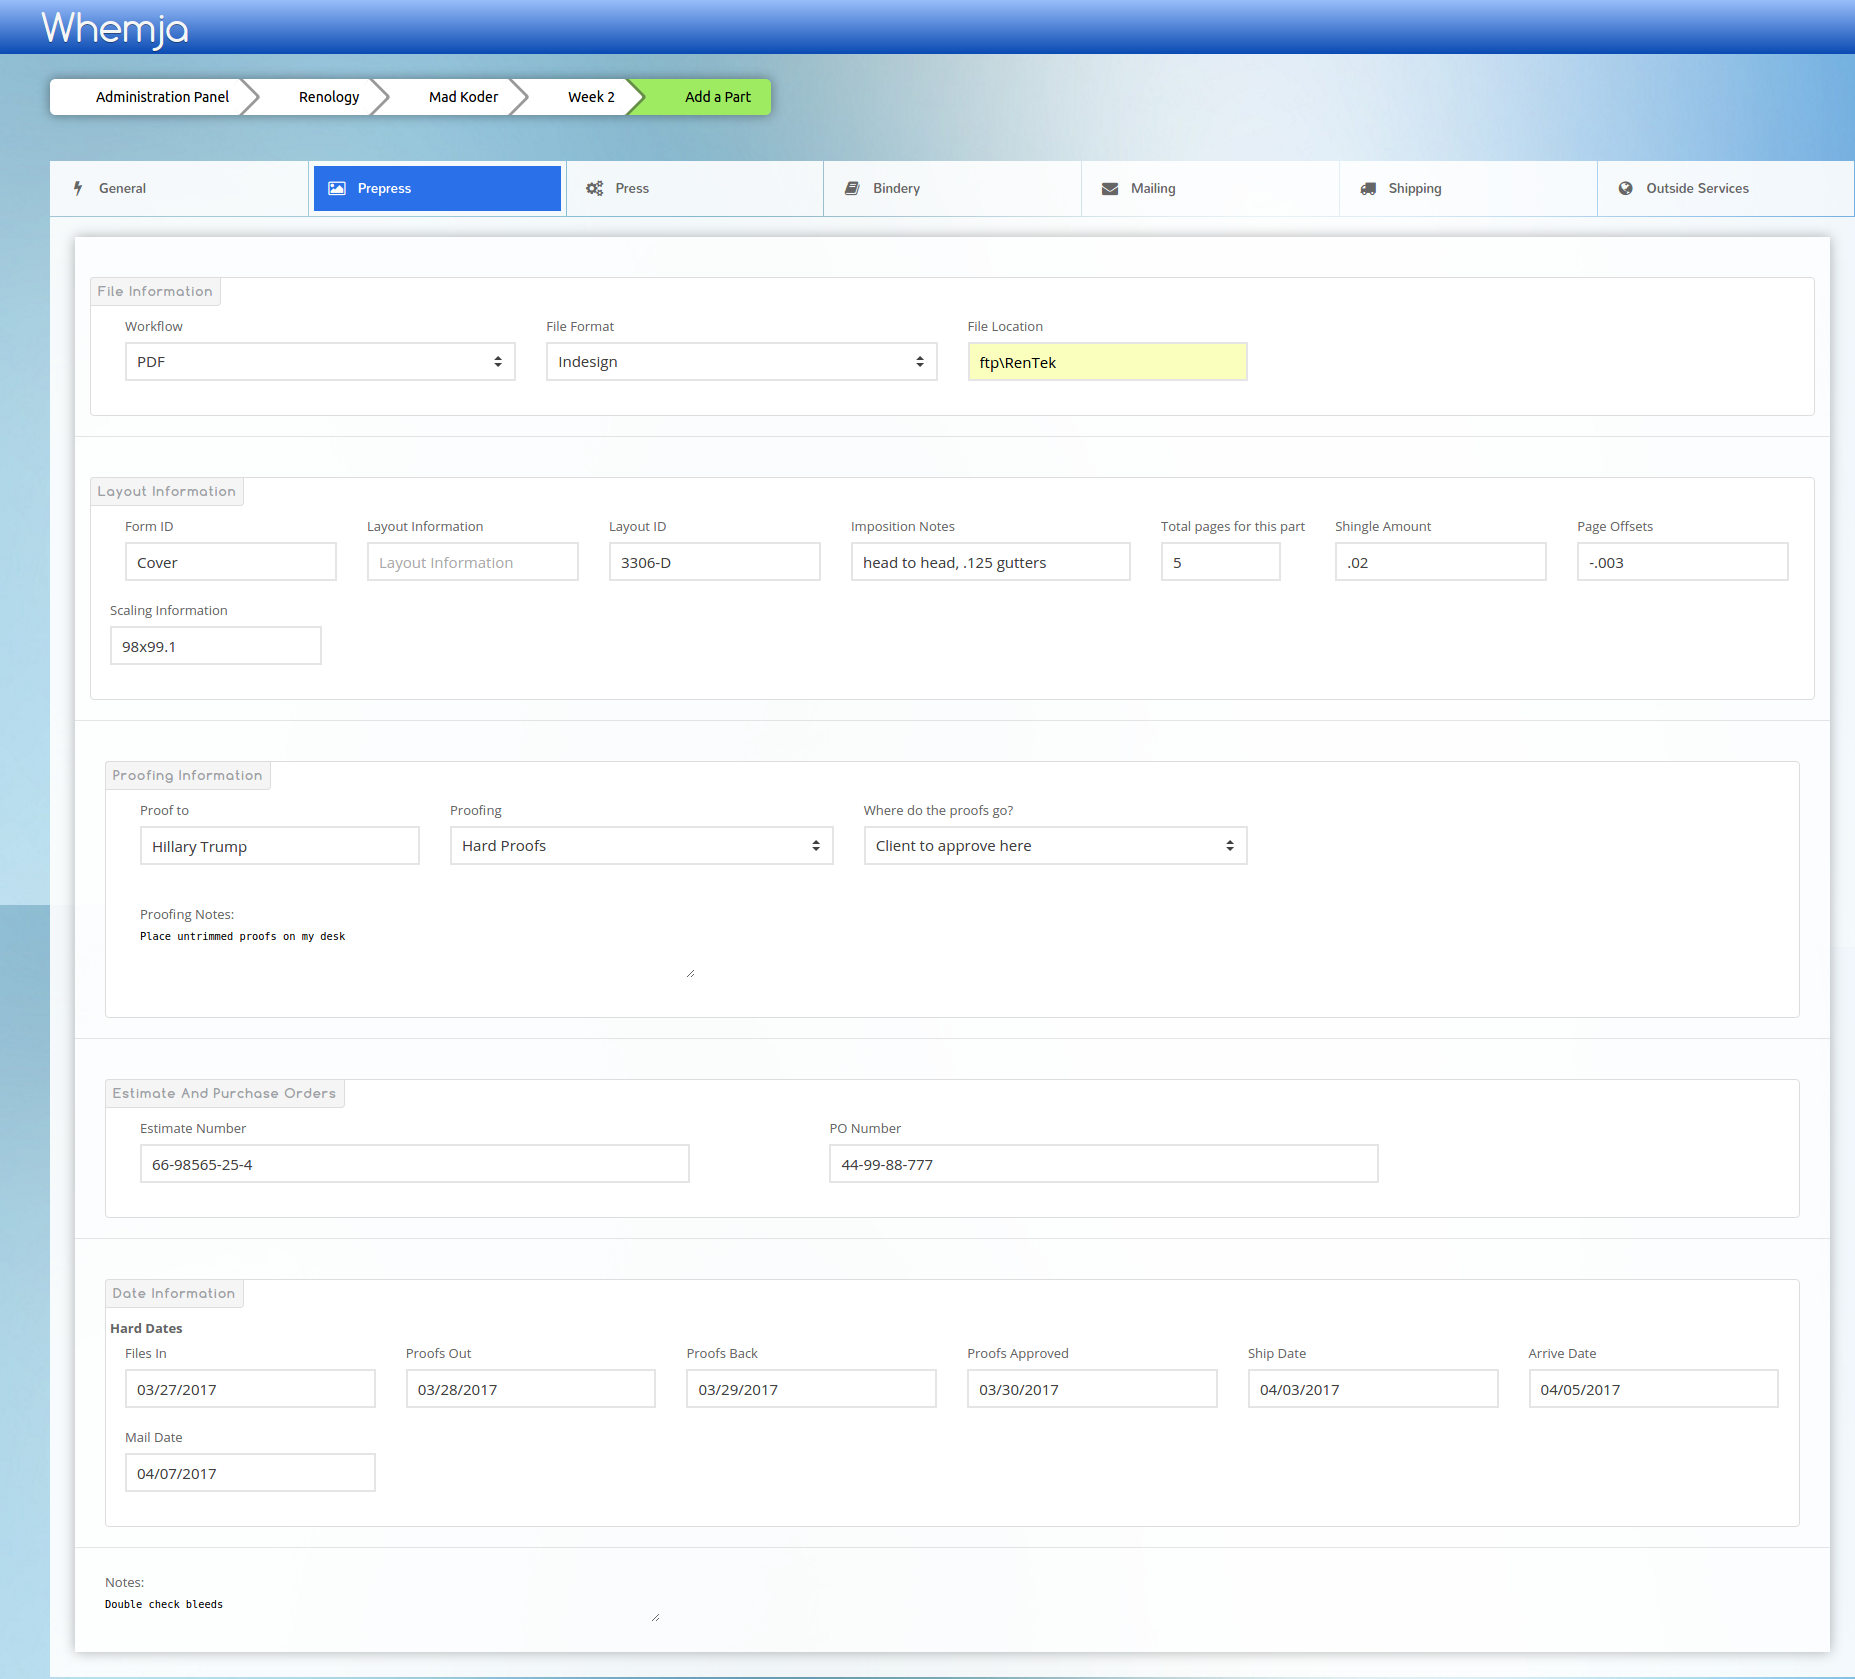Open the Proofing dropdown set to Hard Proofs
Image resolution: width=1855 pixels, height=1679 pixels.
640,846
